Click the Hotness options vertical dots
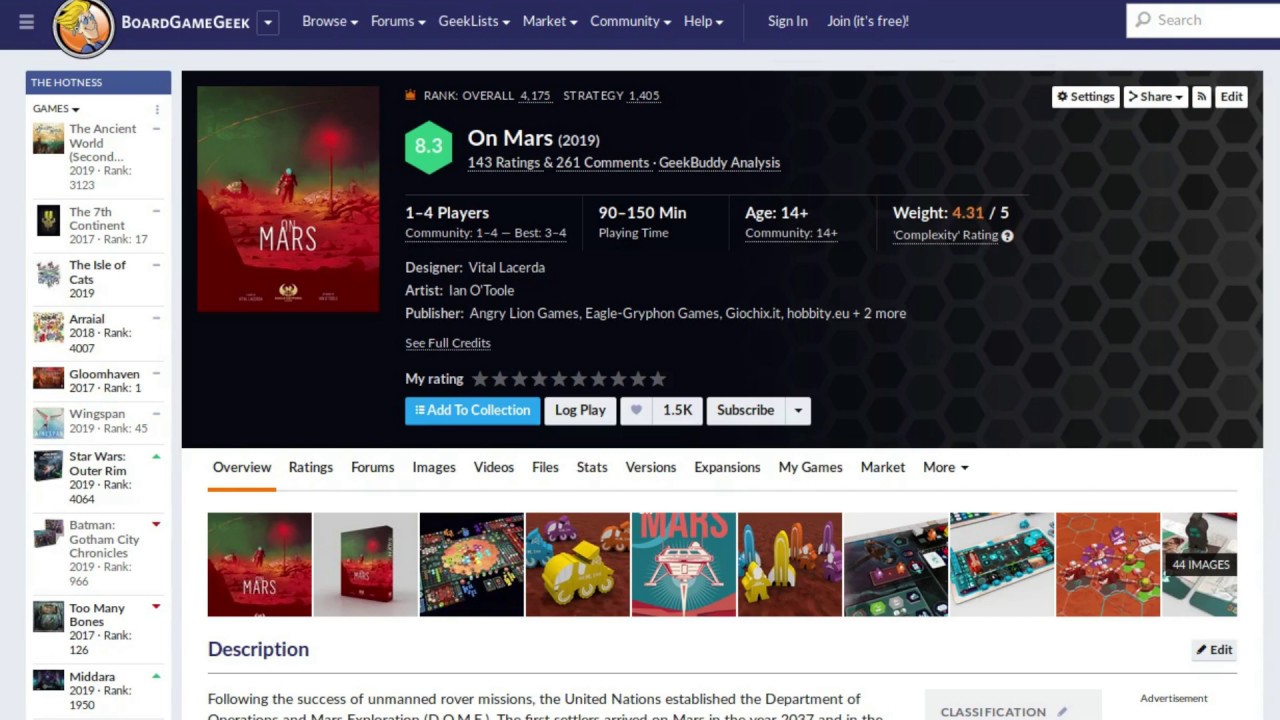Viewport: 1280px width, 720px height. tap(157, 109)
